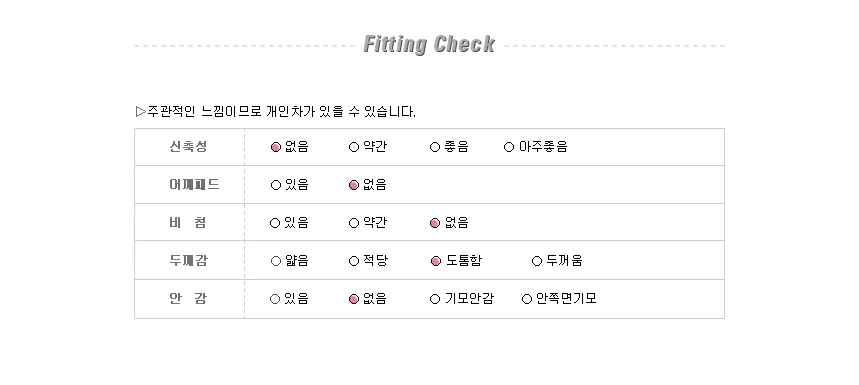Select 없음 radio in 비침 row
This screenshot has width=859, height=385.
tap(435, 223)
